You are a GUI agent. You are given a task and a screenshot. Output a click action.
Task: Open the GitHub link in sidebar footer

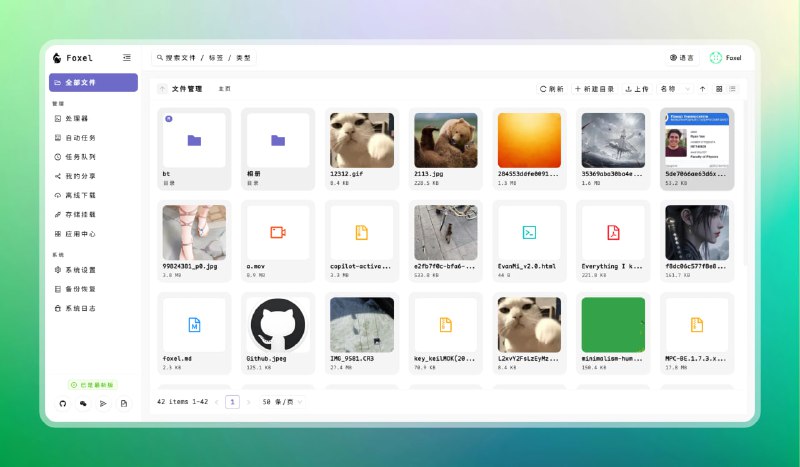[x=62, y=403]
